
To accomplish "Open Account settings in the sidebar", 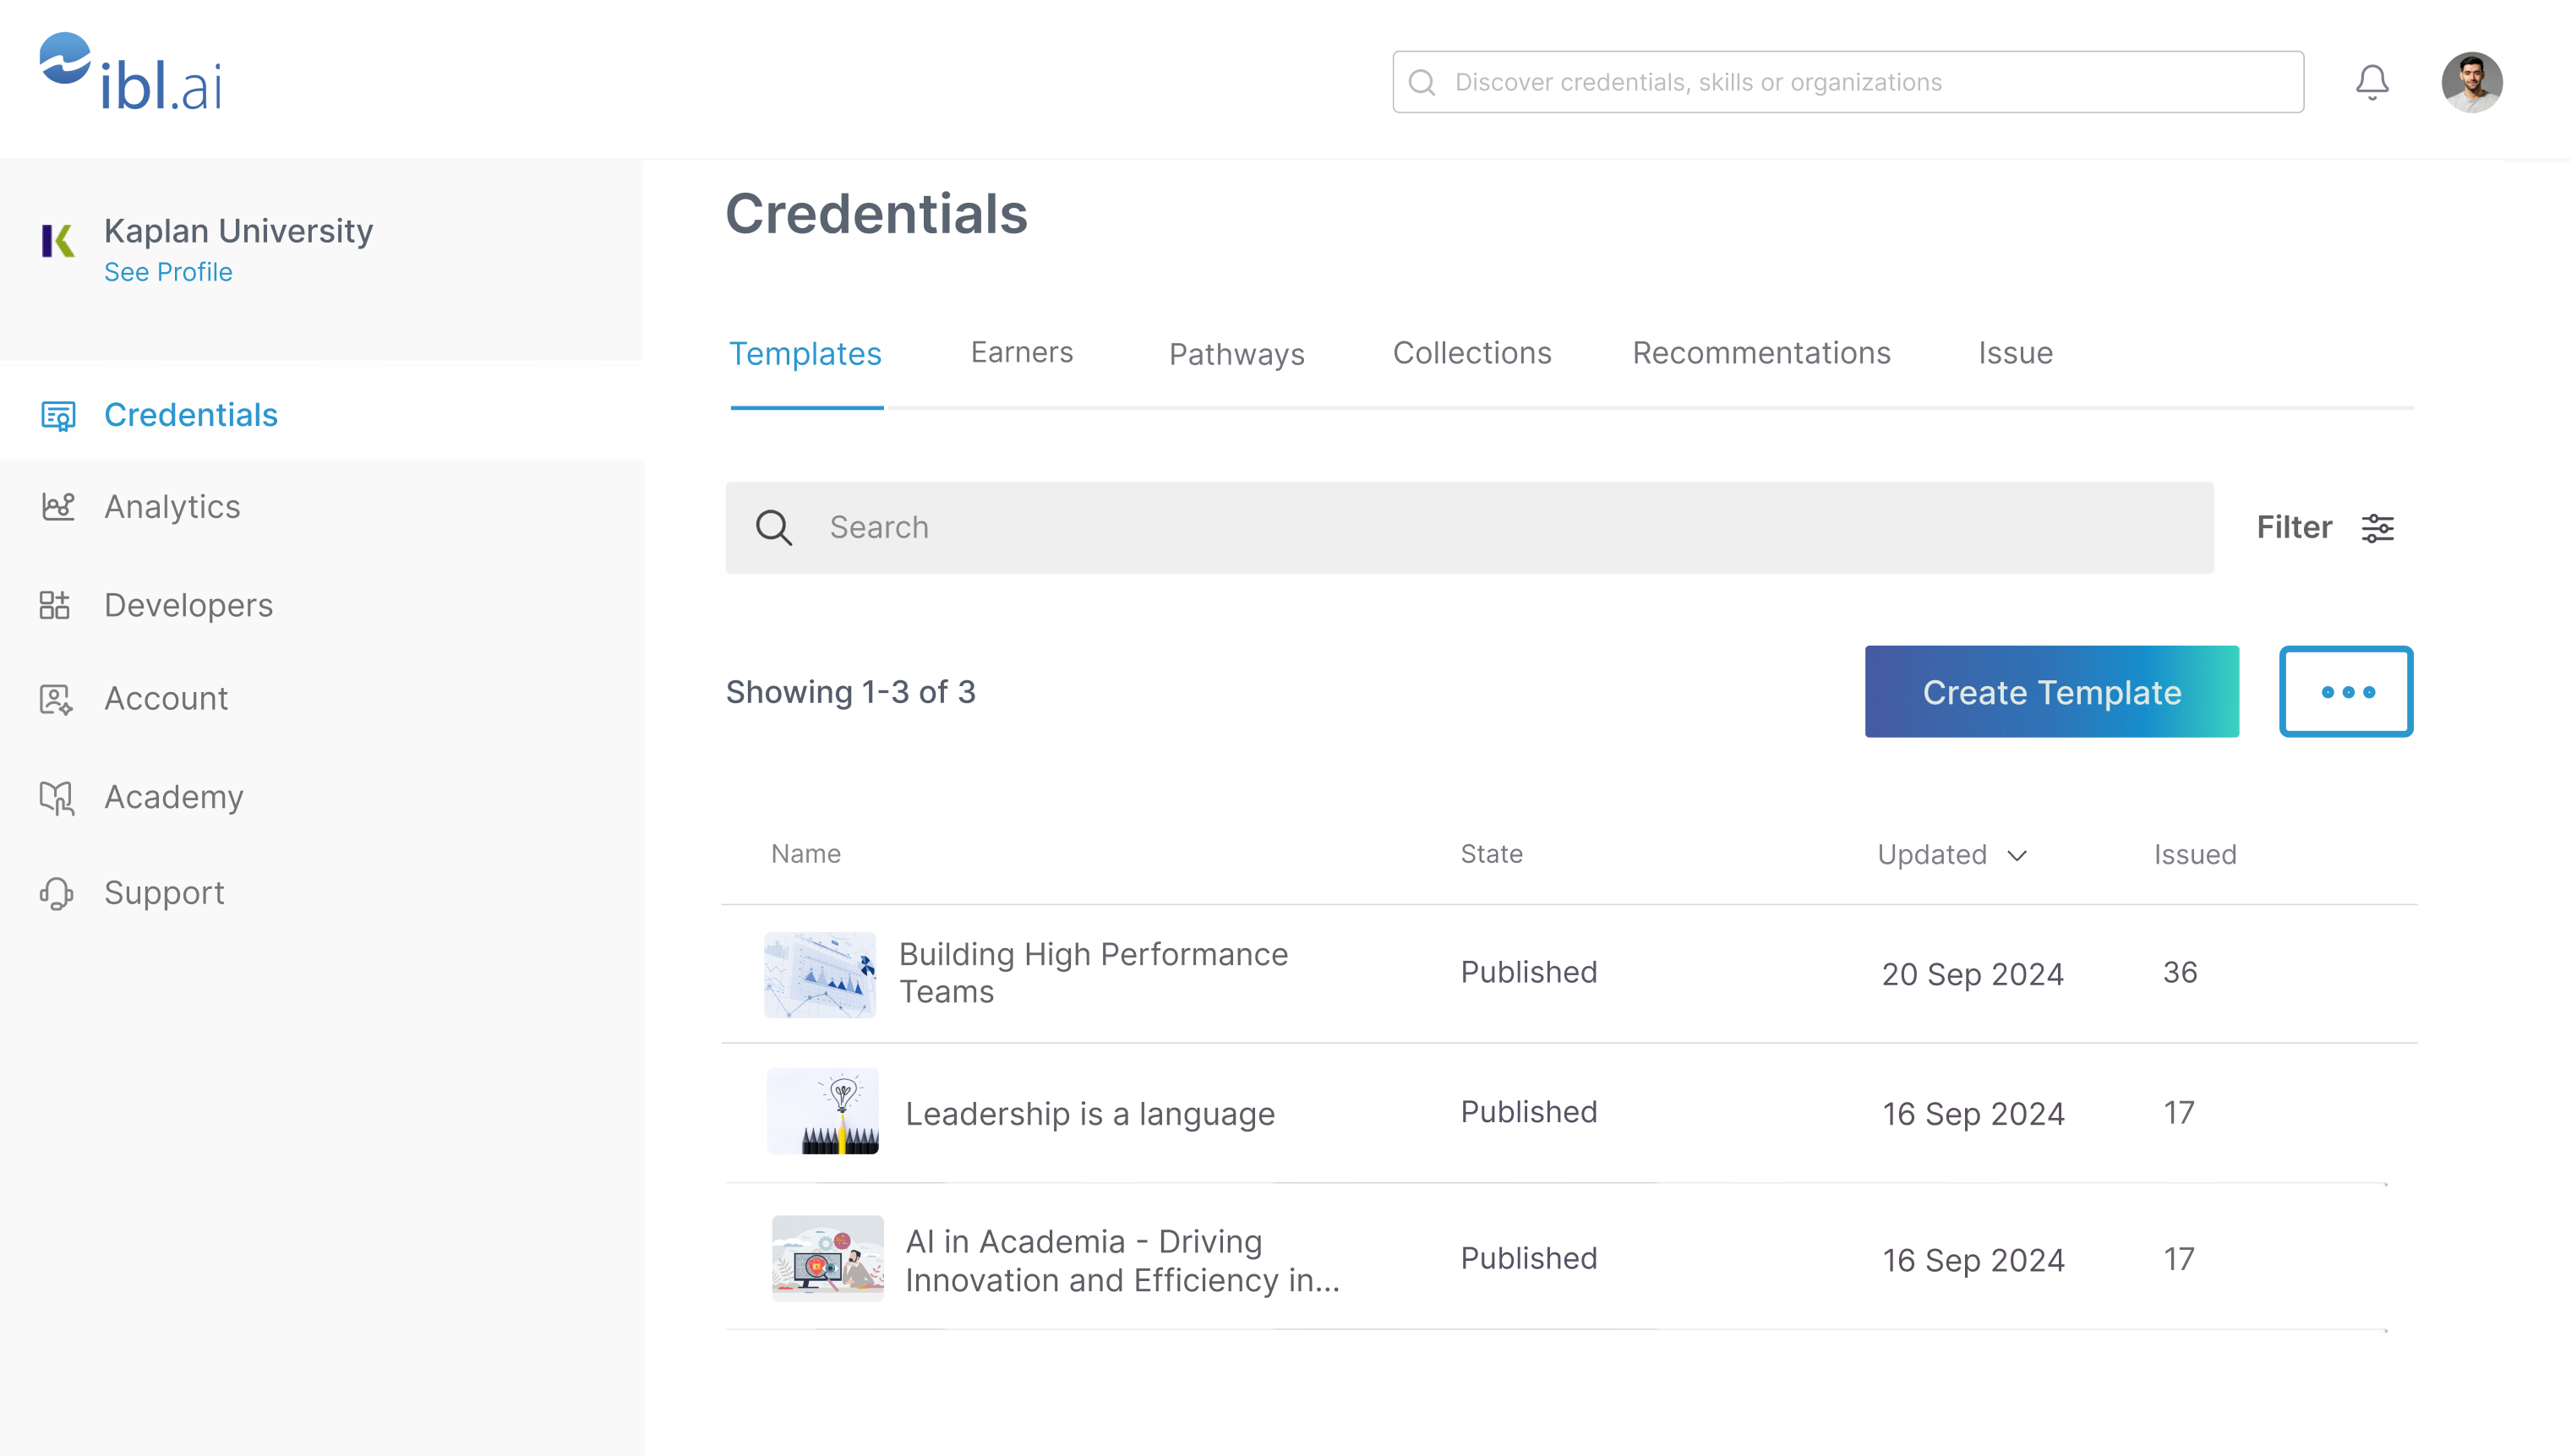I will tap(166, 698).
